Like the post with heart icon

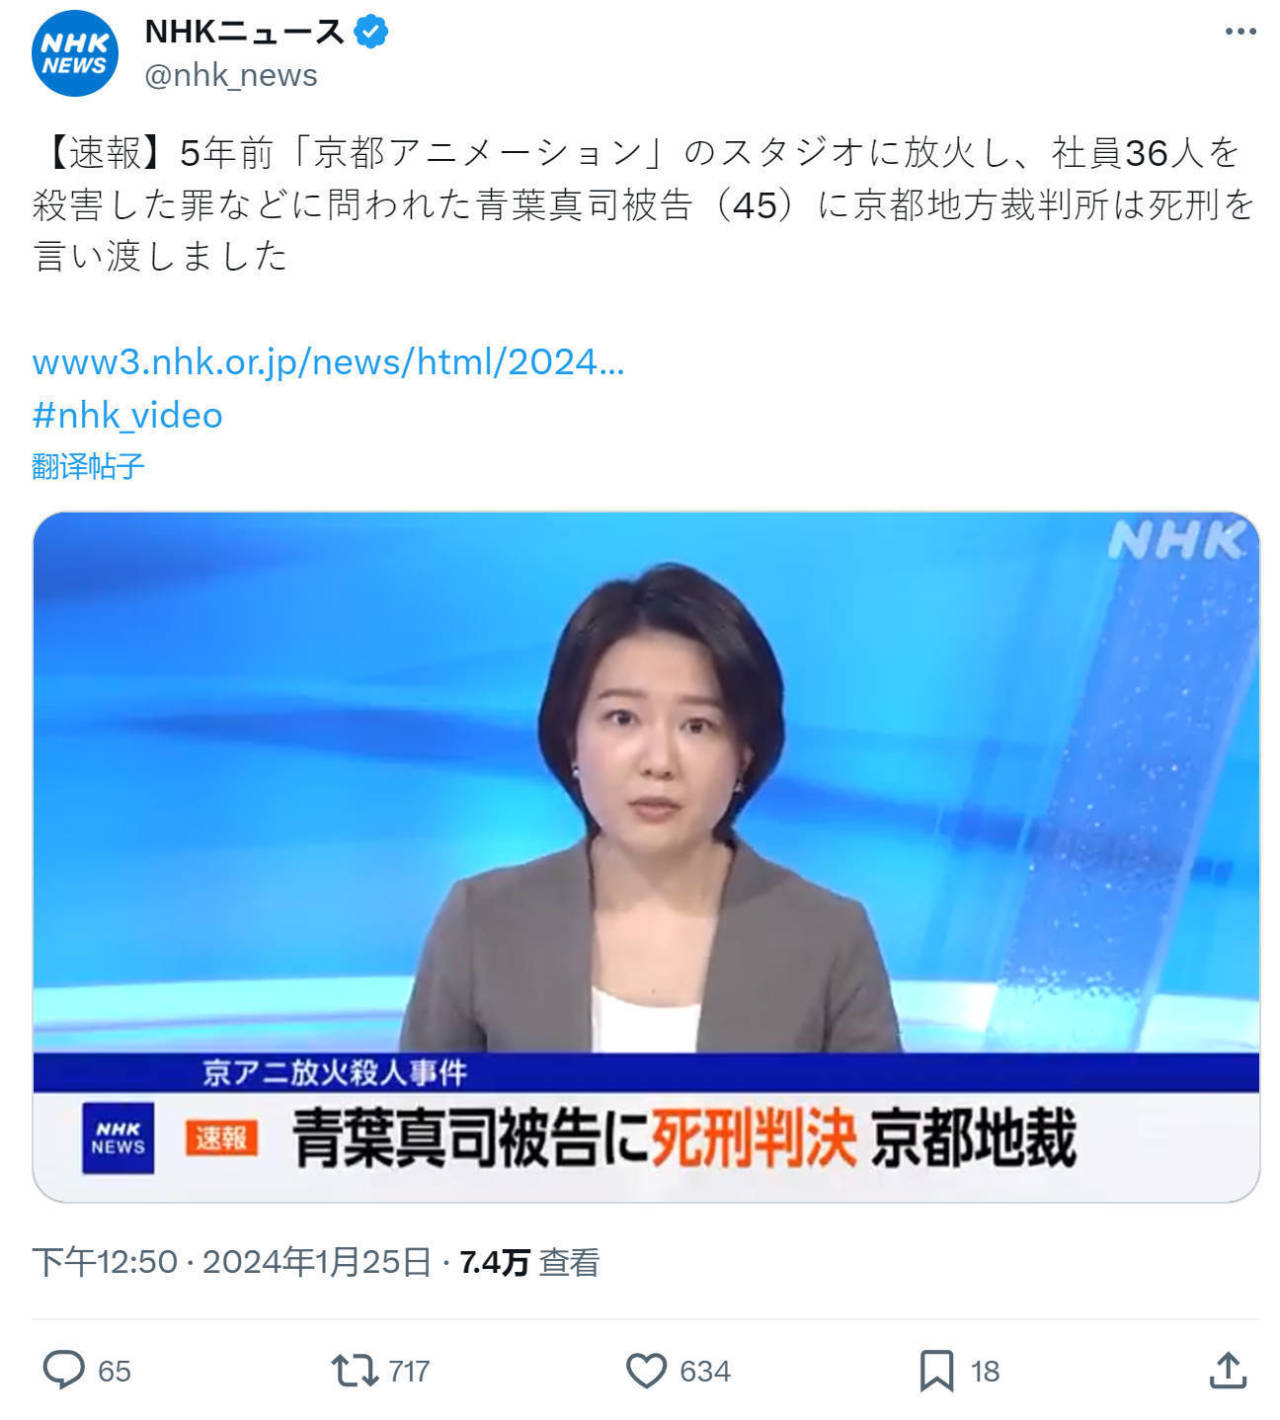coord(646,1370)
